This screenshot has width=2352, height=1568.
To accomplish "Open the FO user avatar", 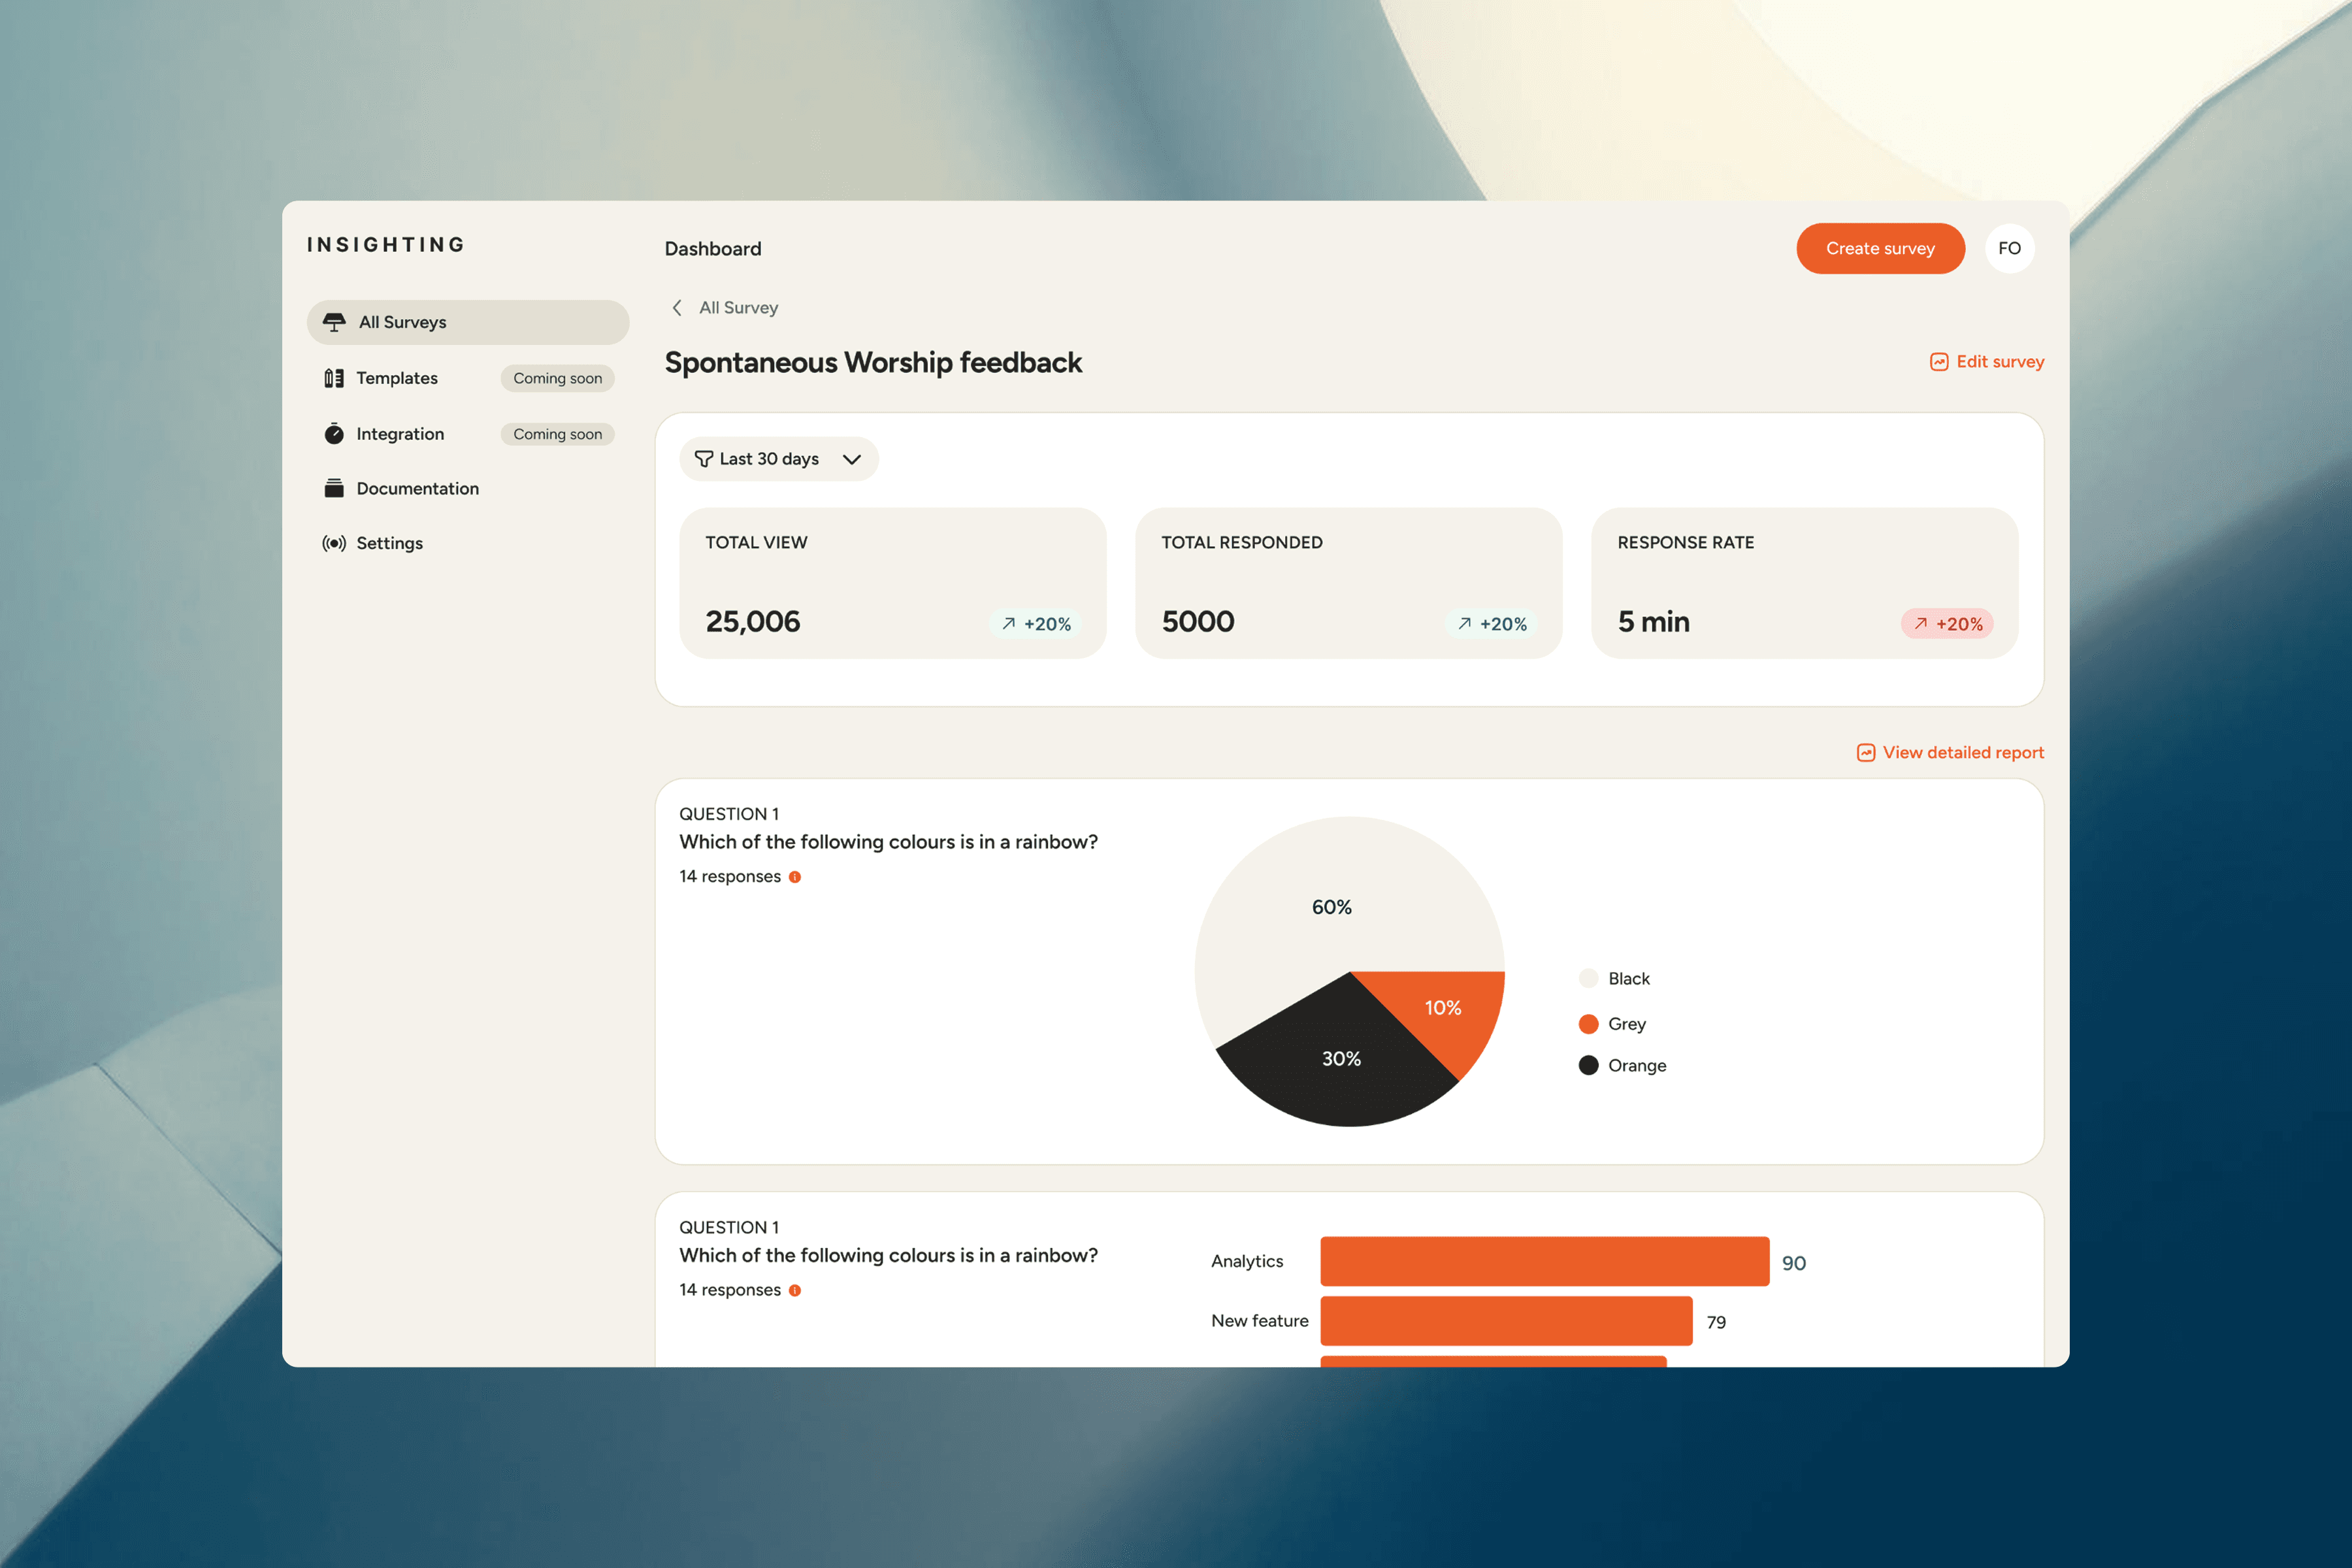I will 2009,248.
